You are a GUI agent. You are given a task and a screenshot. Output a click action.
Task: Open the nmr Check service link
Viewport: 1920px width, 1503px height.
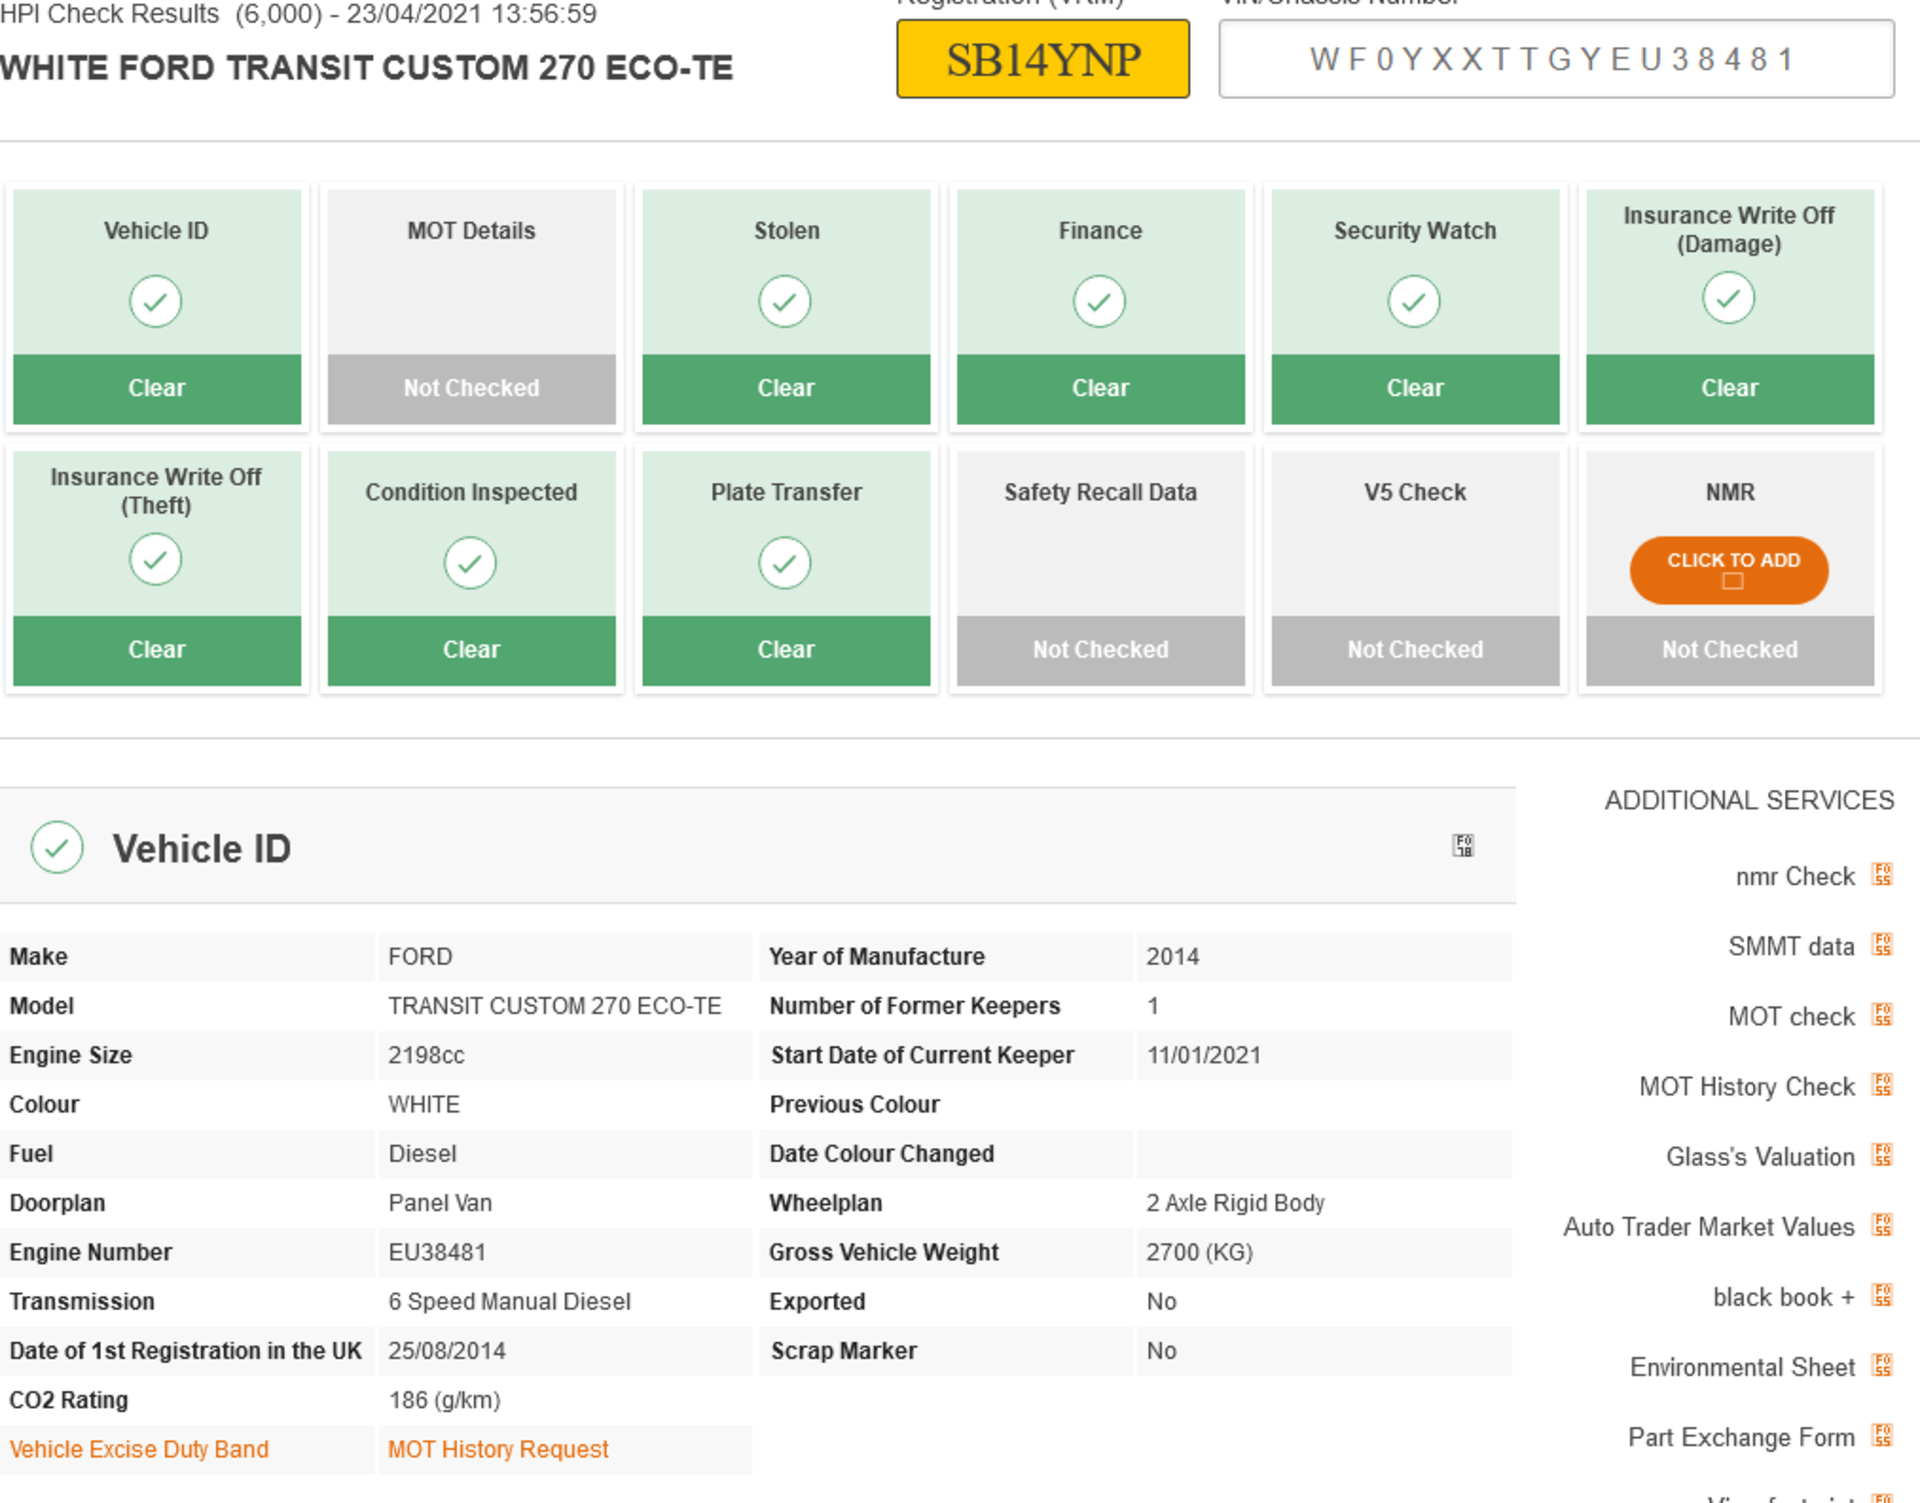(x=1795, y=877)
